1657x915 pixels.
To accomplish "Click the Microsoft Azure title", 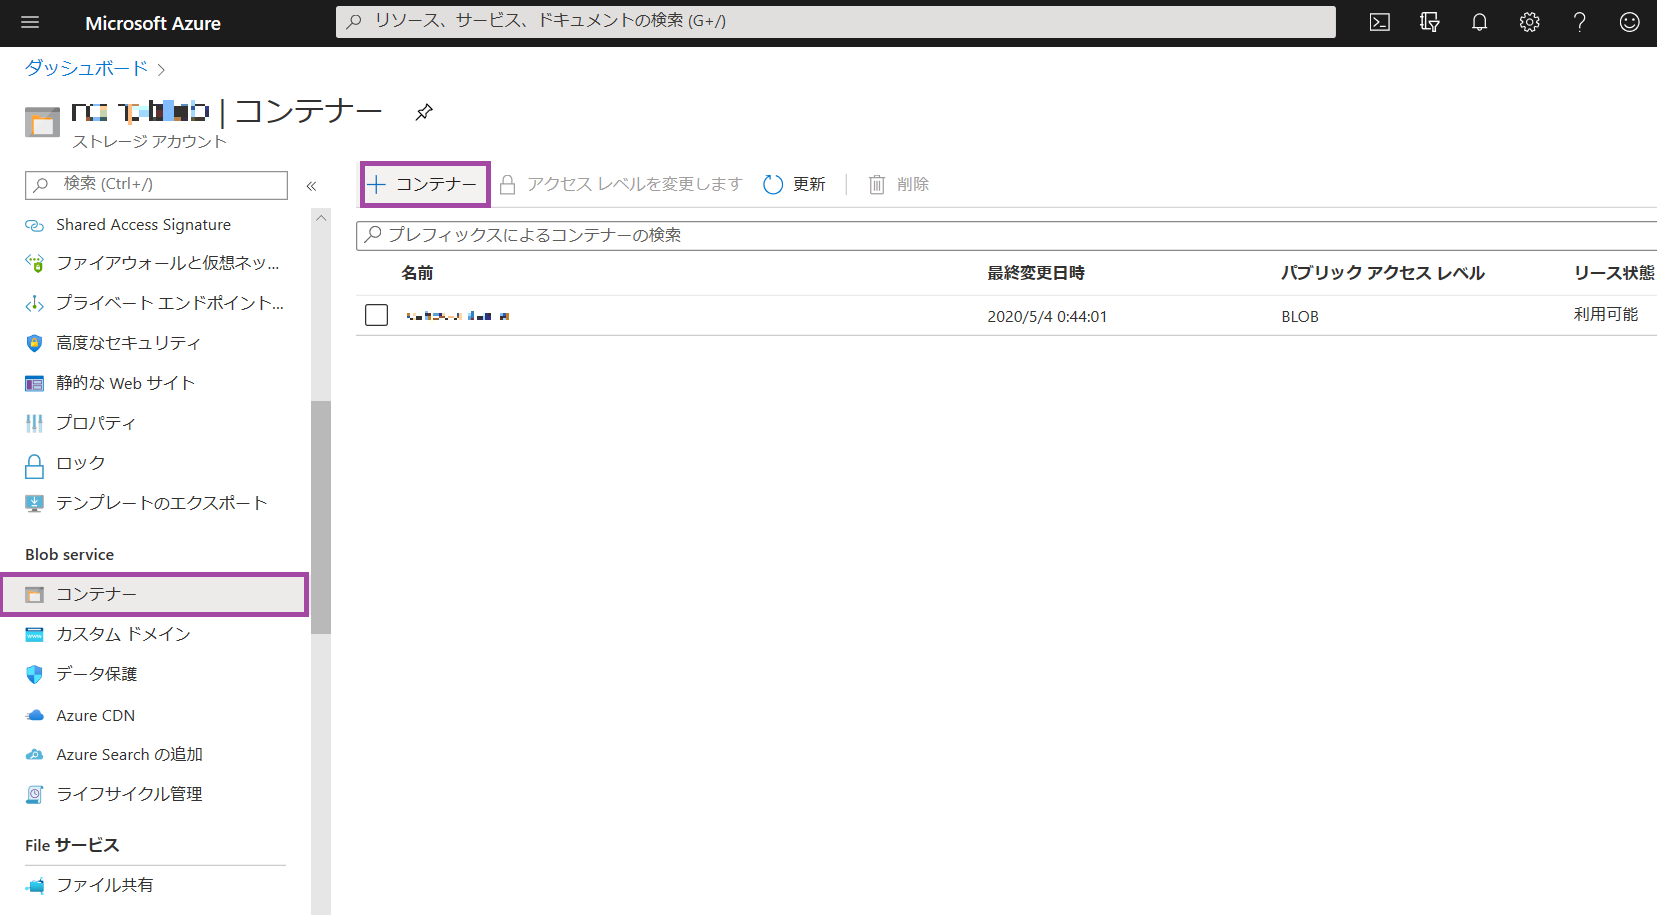I will click(x=153, y=23).
